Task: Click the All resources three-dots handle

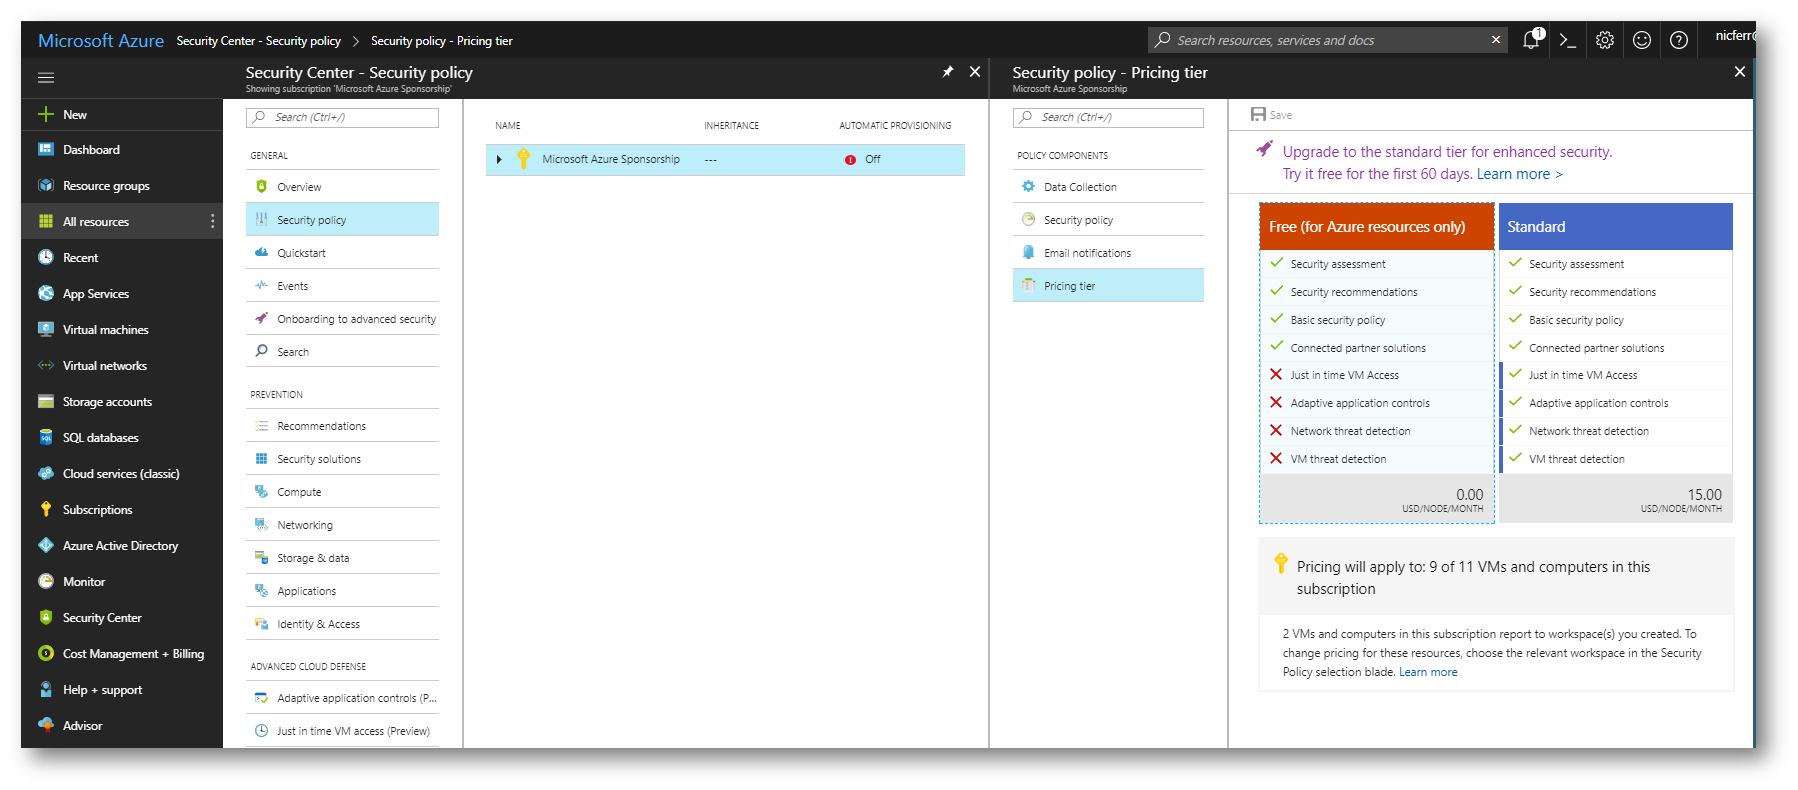Action: pyautogui.click(x=212, y=222)
